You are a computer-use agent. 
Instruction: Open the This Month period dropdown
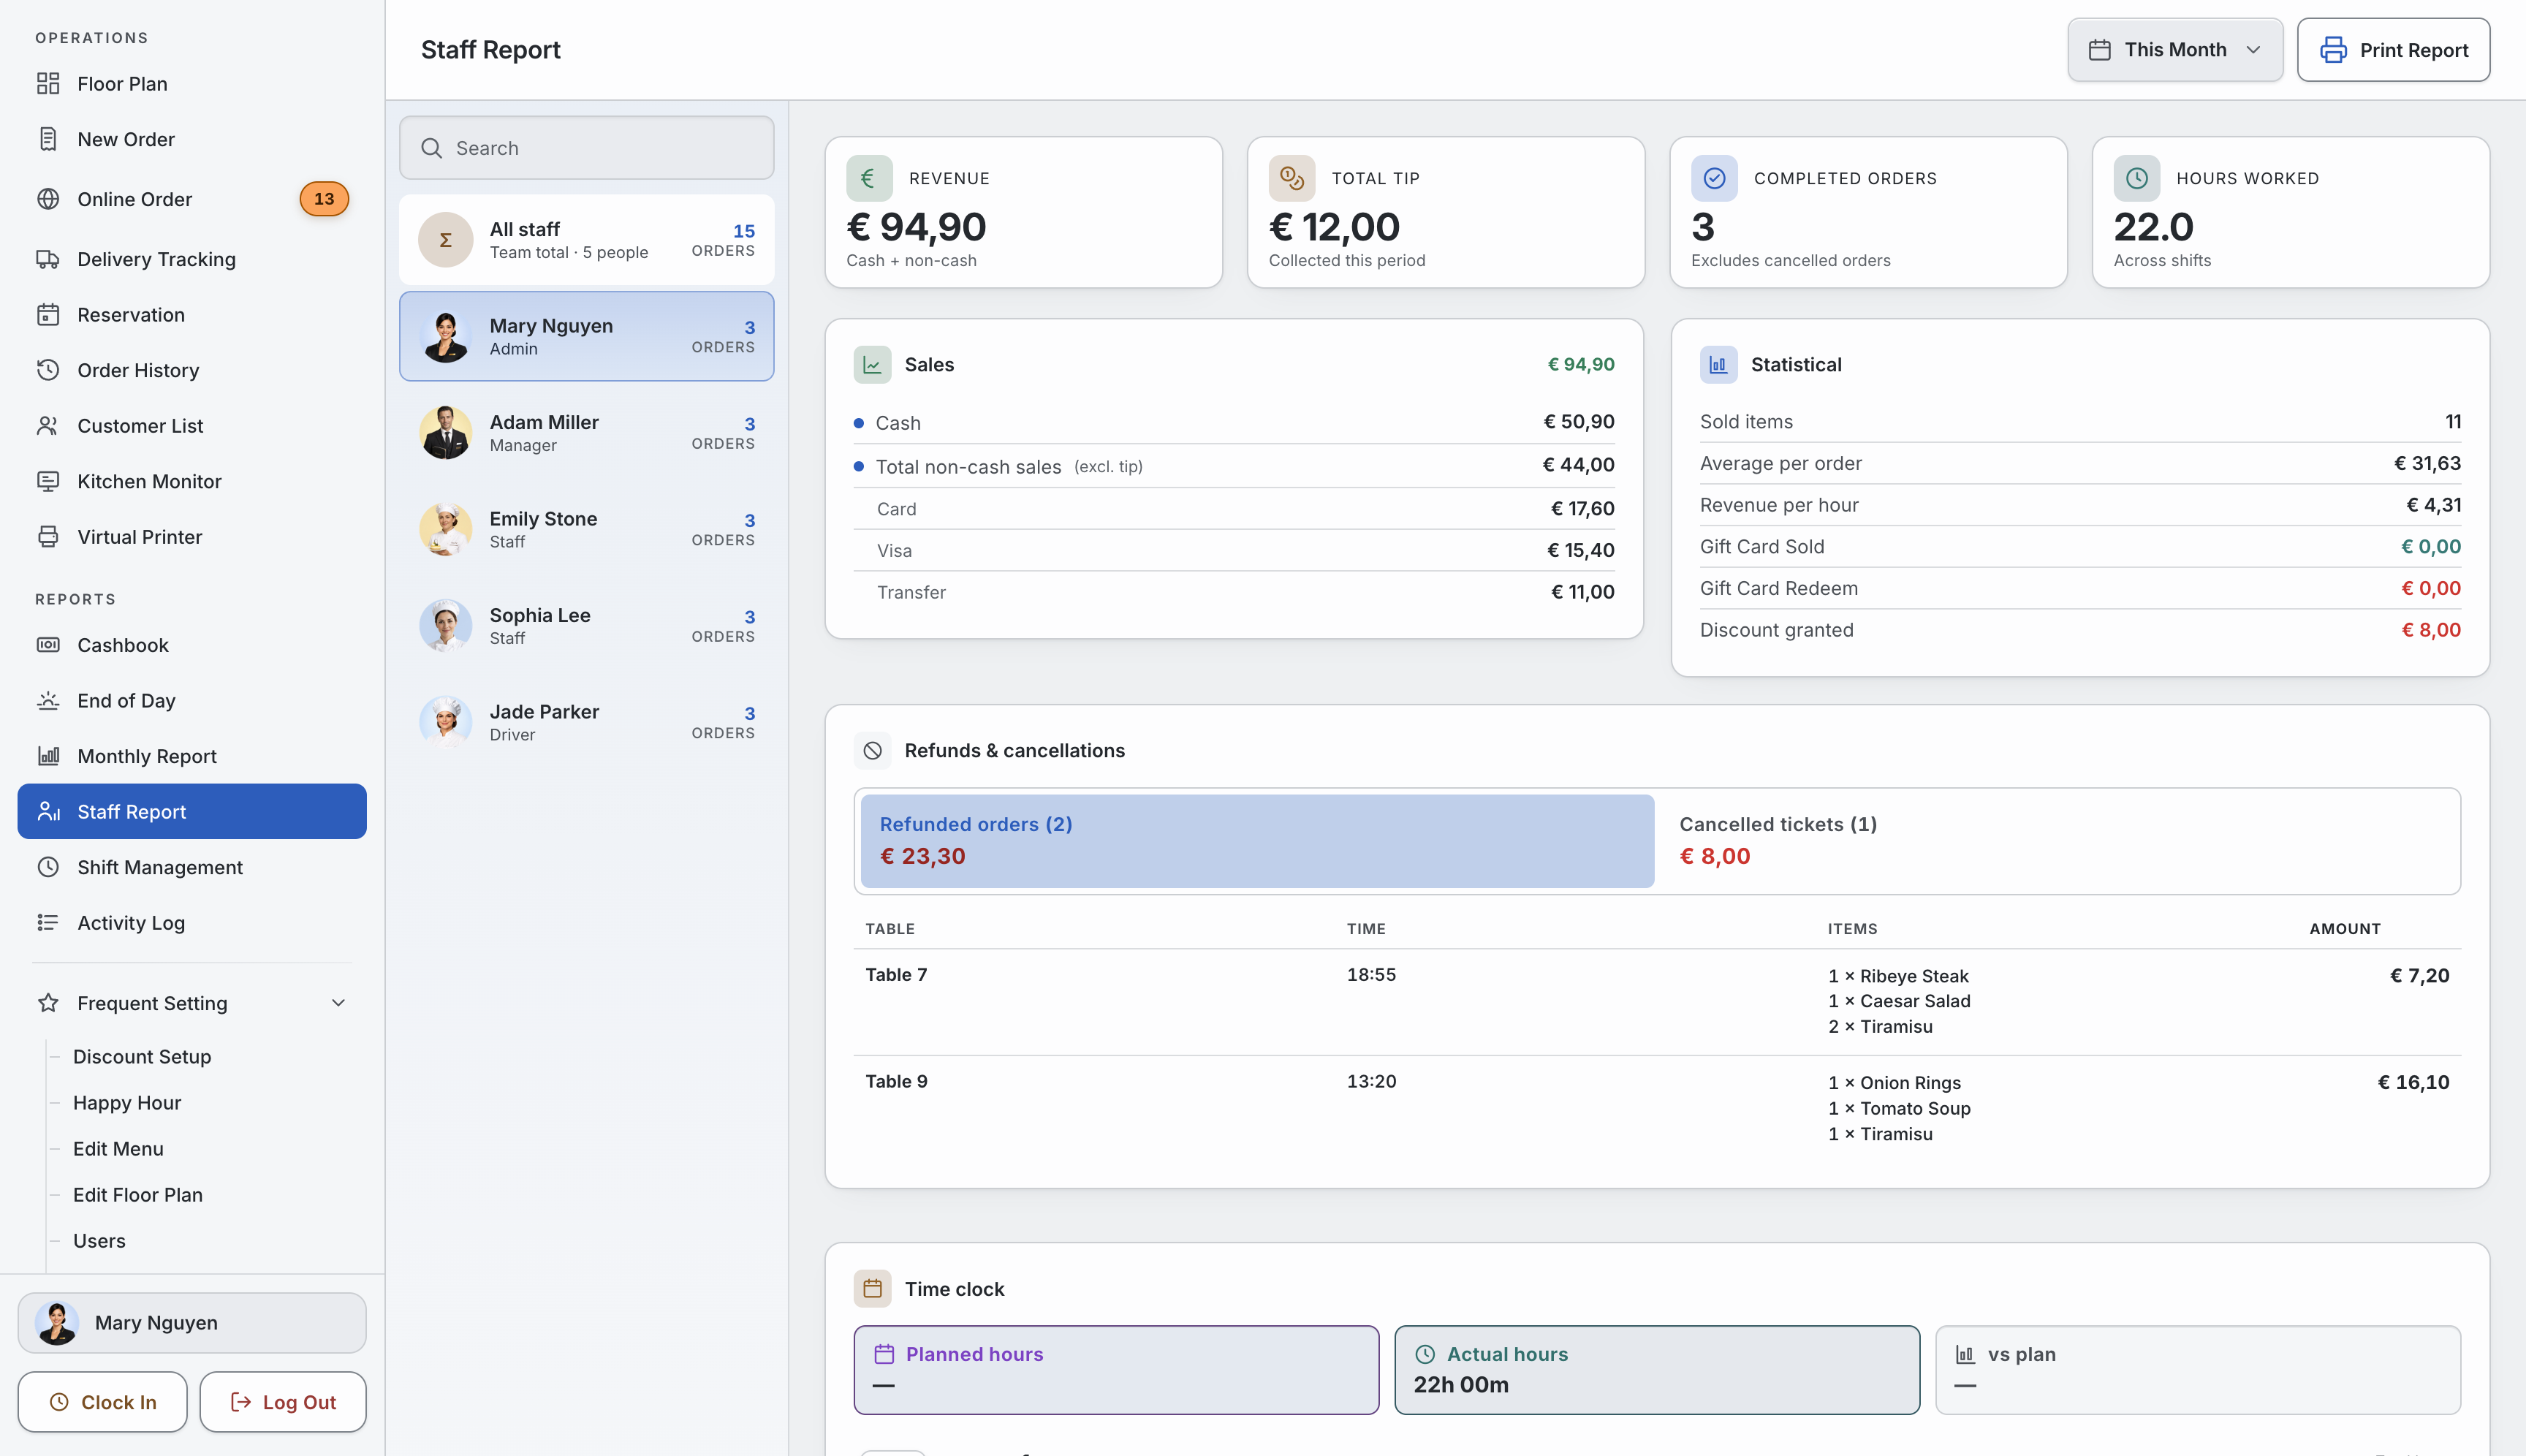click(2175, 50)
